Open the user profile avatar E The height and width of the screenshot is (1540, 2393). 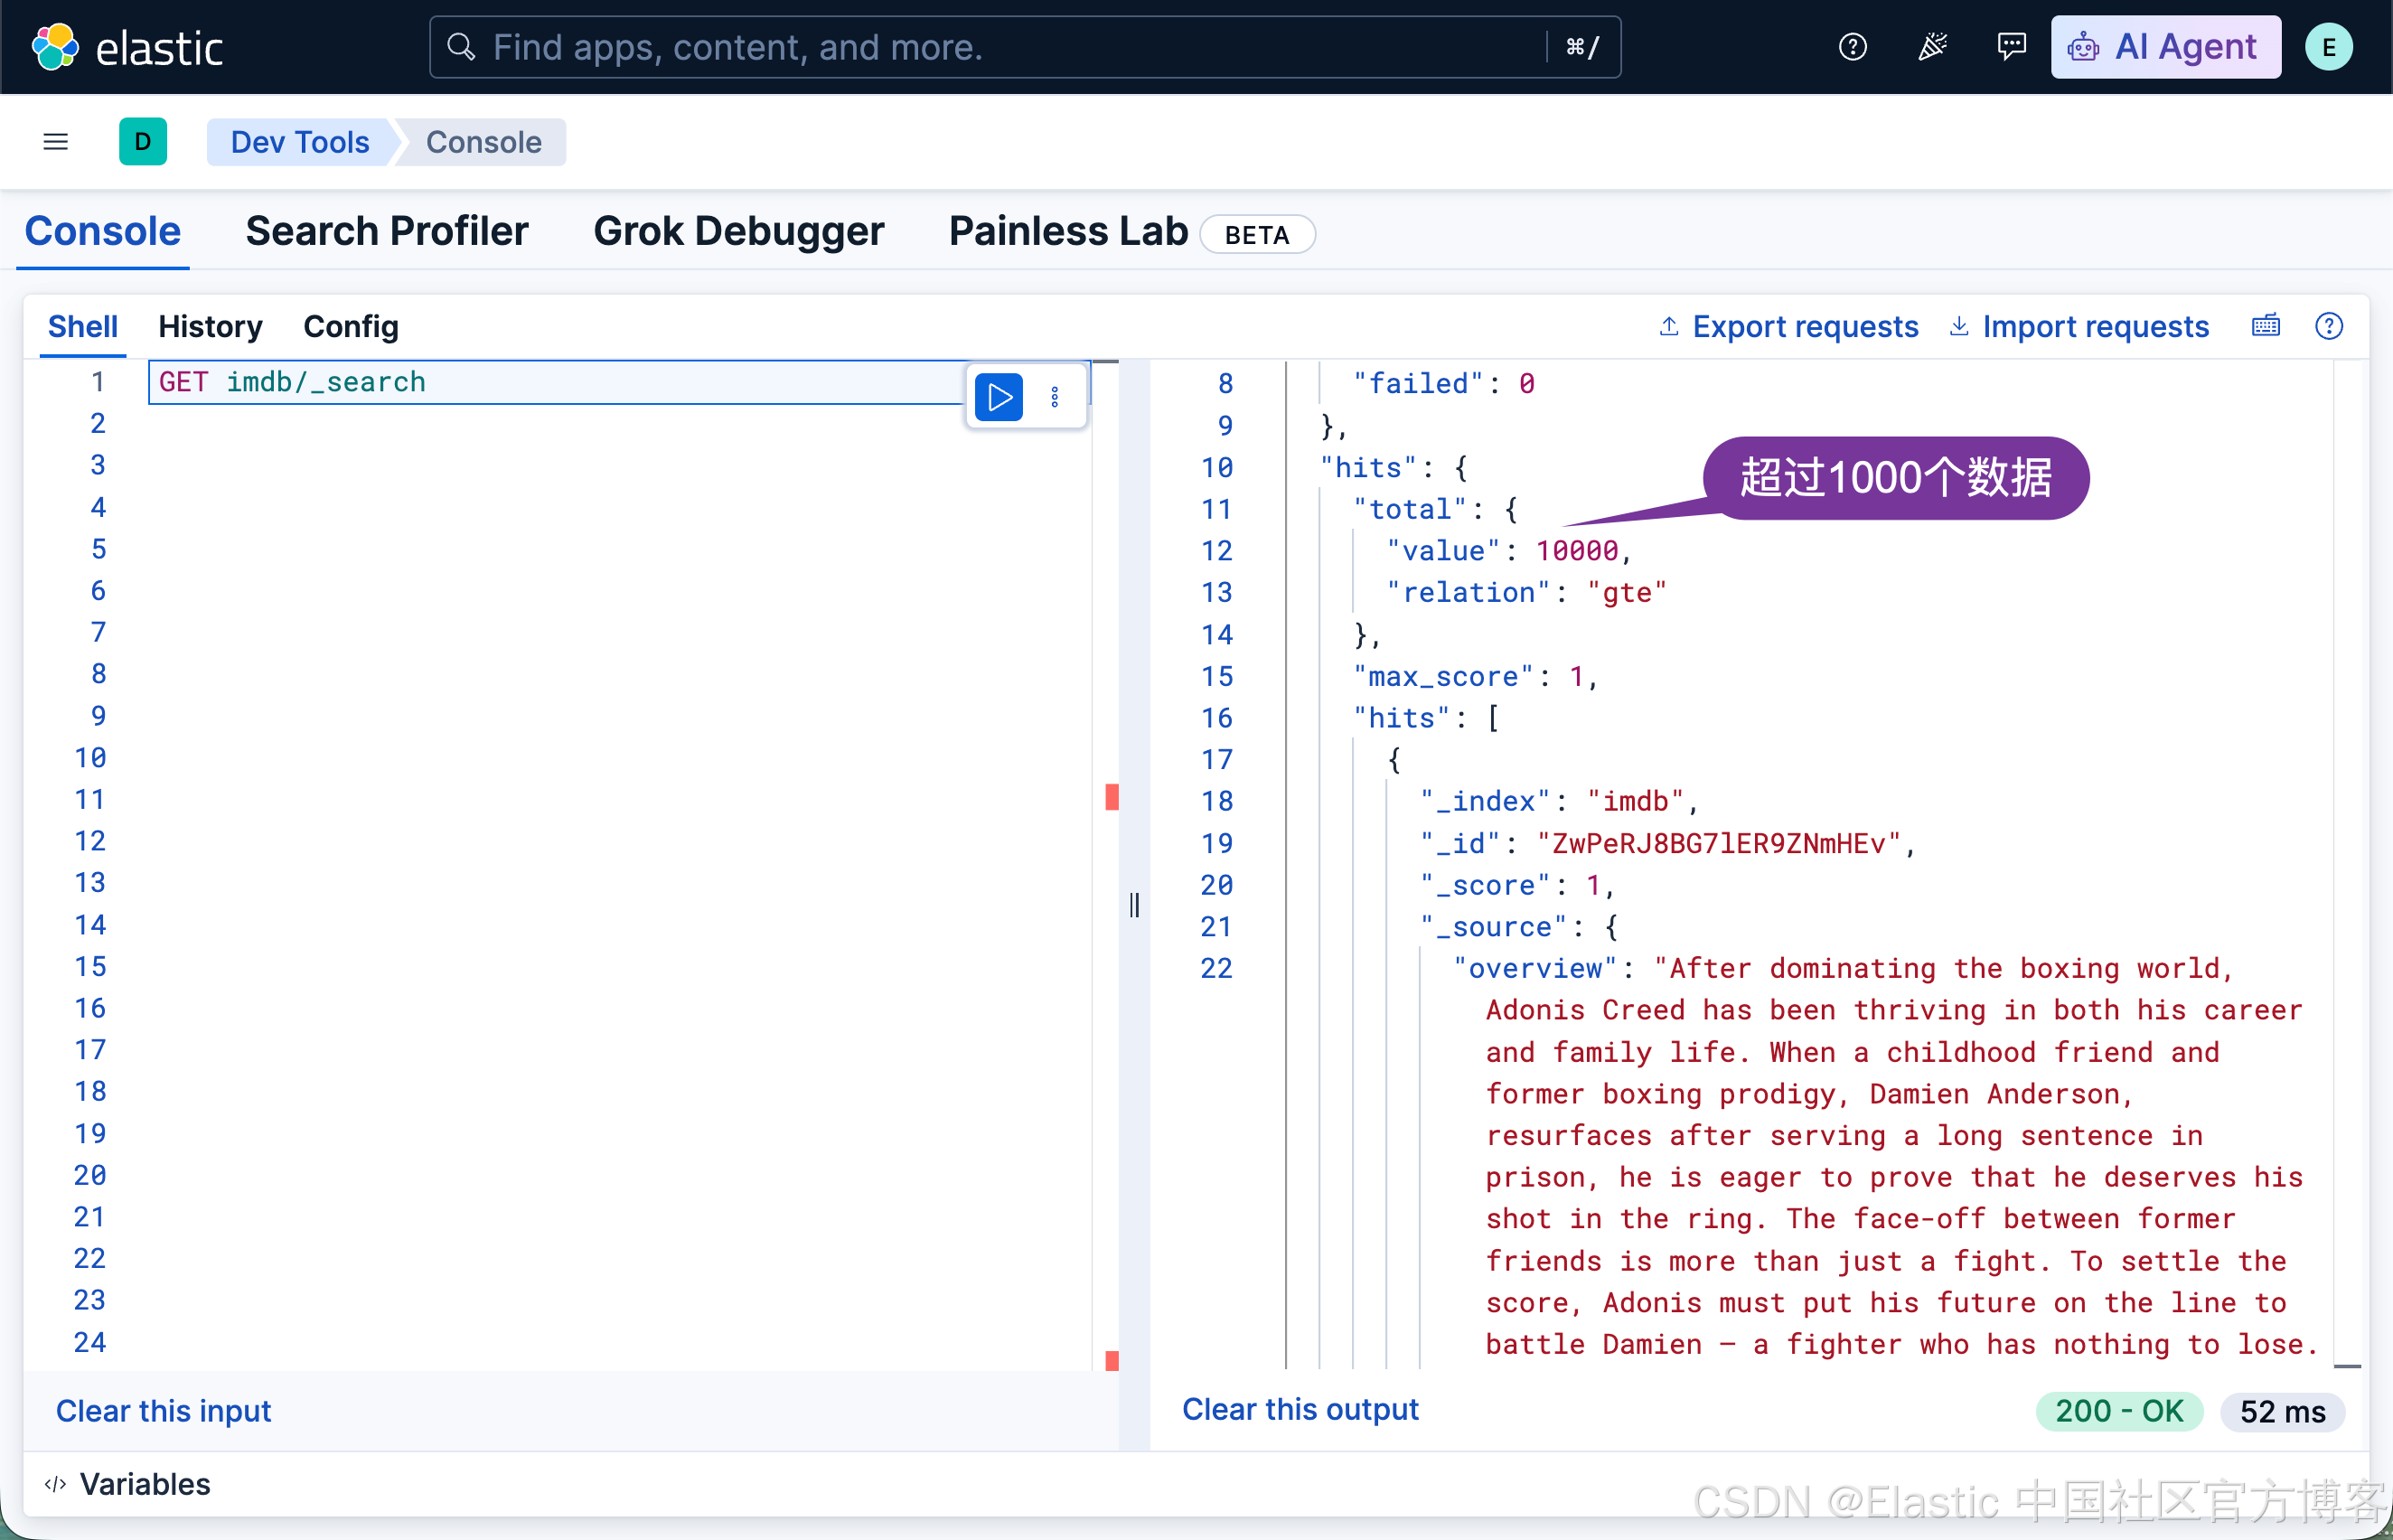pos(2328,47)
